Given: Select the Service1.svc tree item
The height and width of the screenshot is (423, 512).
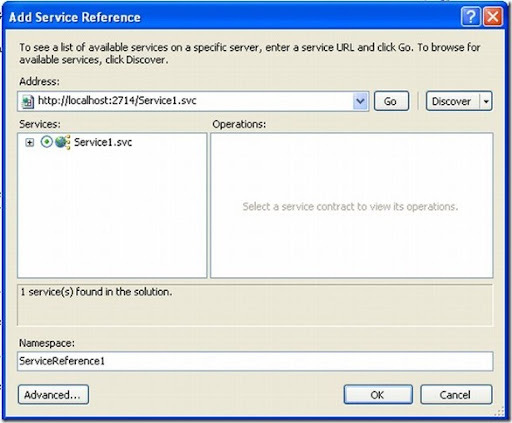Looking at the screenshot, I should 103,142.
